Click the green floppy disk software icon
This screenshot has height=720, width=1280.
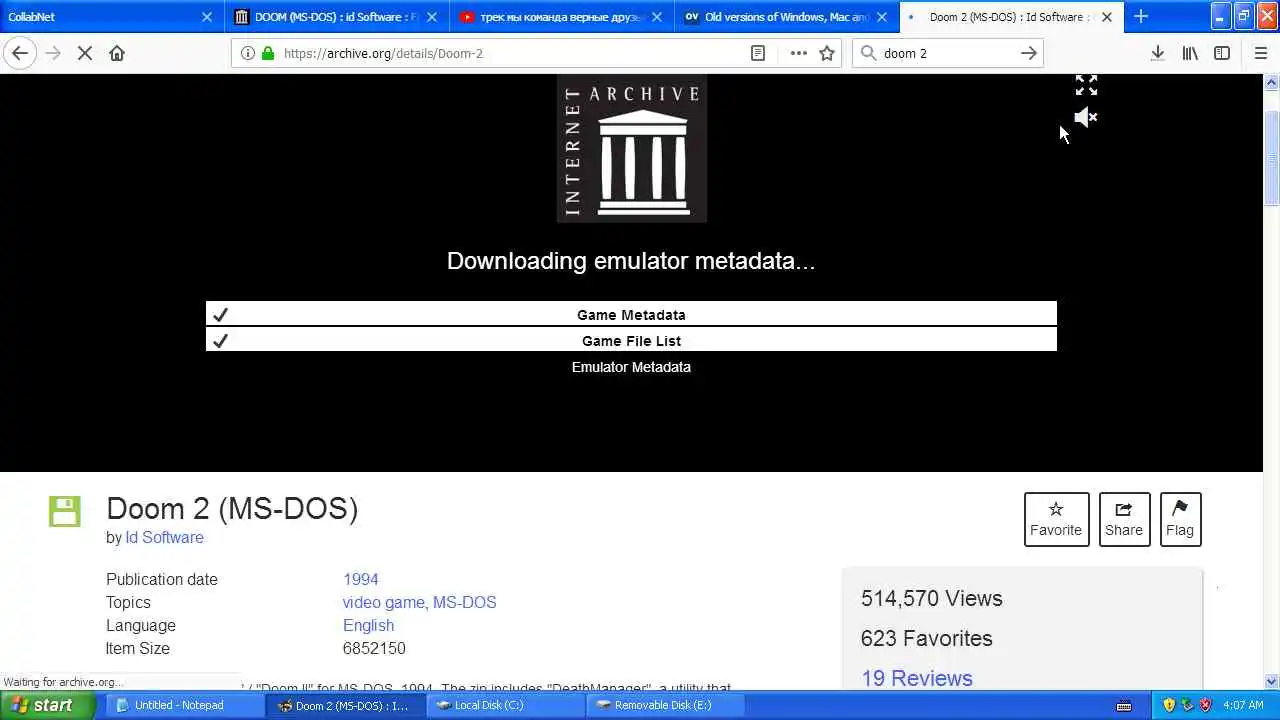pyautogui.click(x=65, y=511)
